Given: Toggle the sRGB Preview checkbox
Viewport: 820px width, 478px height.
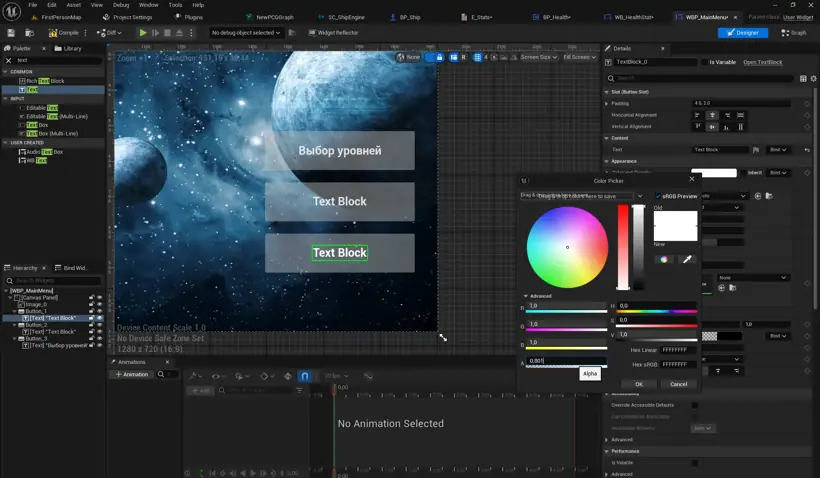Looking at the screenshot, I should coord(658,196).
